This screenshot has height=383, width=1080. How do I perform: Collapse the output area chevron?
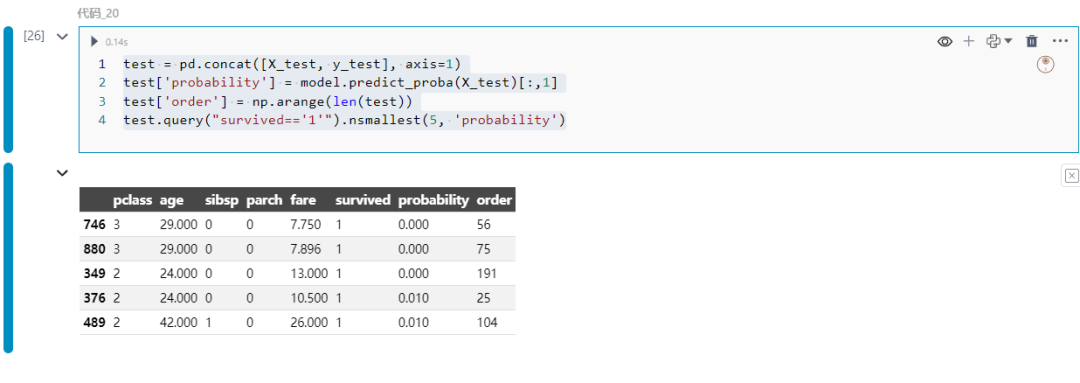point(62,173)
